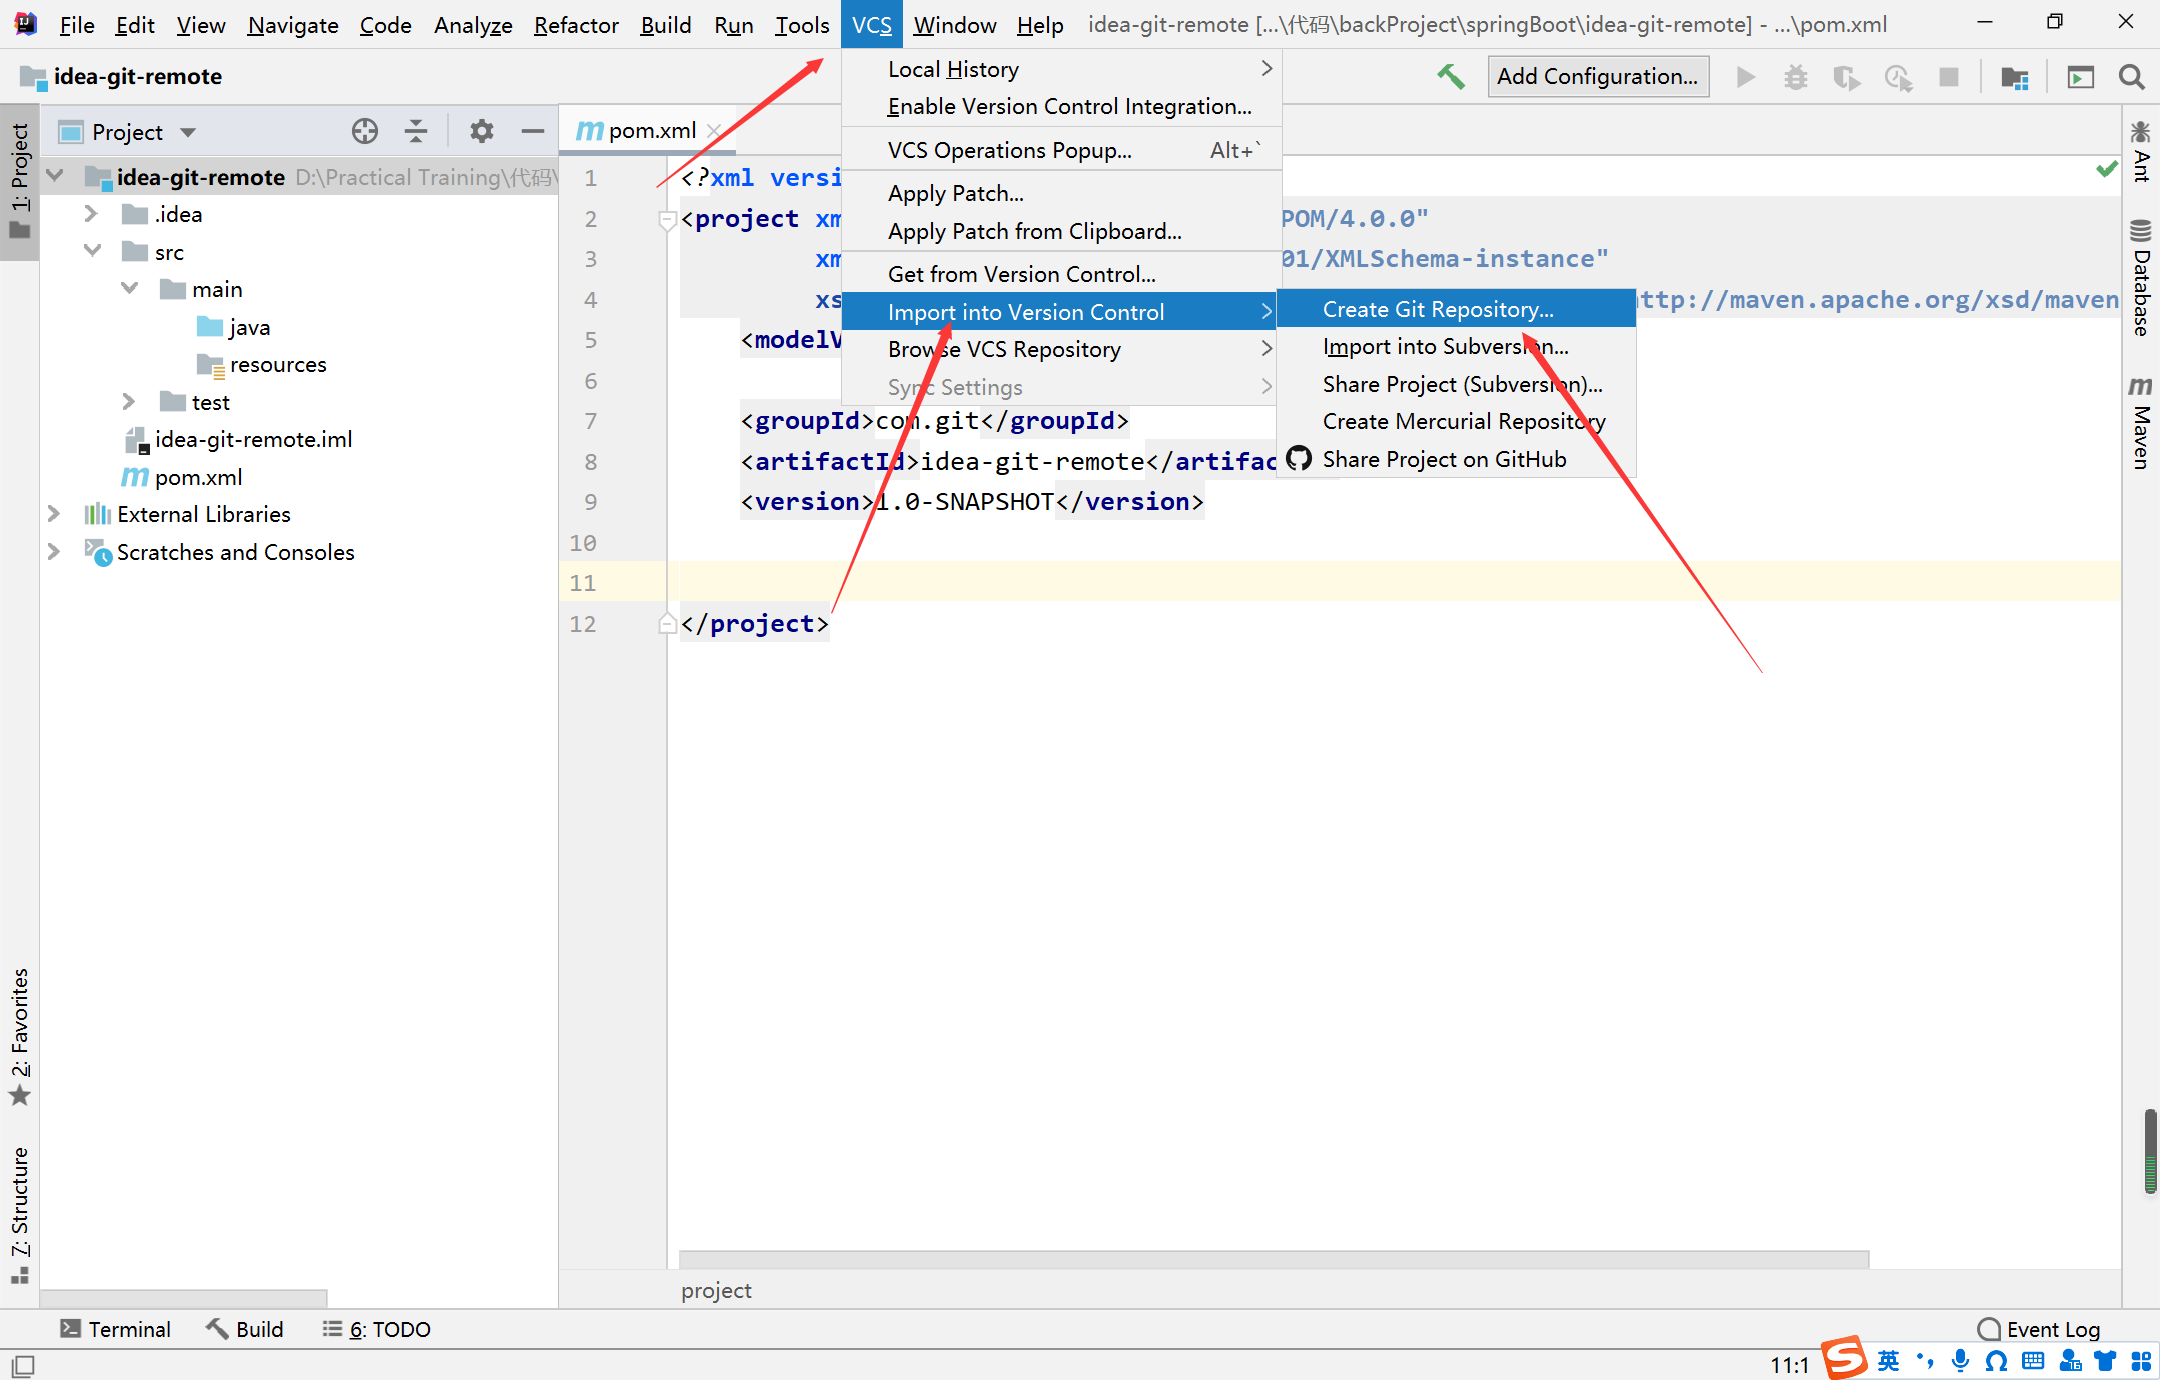Click the Locate file crosshair icon
The height and width of the screenshot is (1380, 2160).
click(x=365, y=131)
